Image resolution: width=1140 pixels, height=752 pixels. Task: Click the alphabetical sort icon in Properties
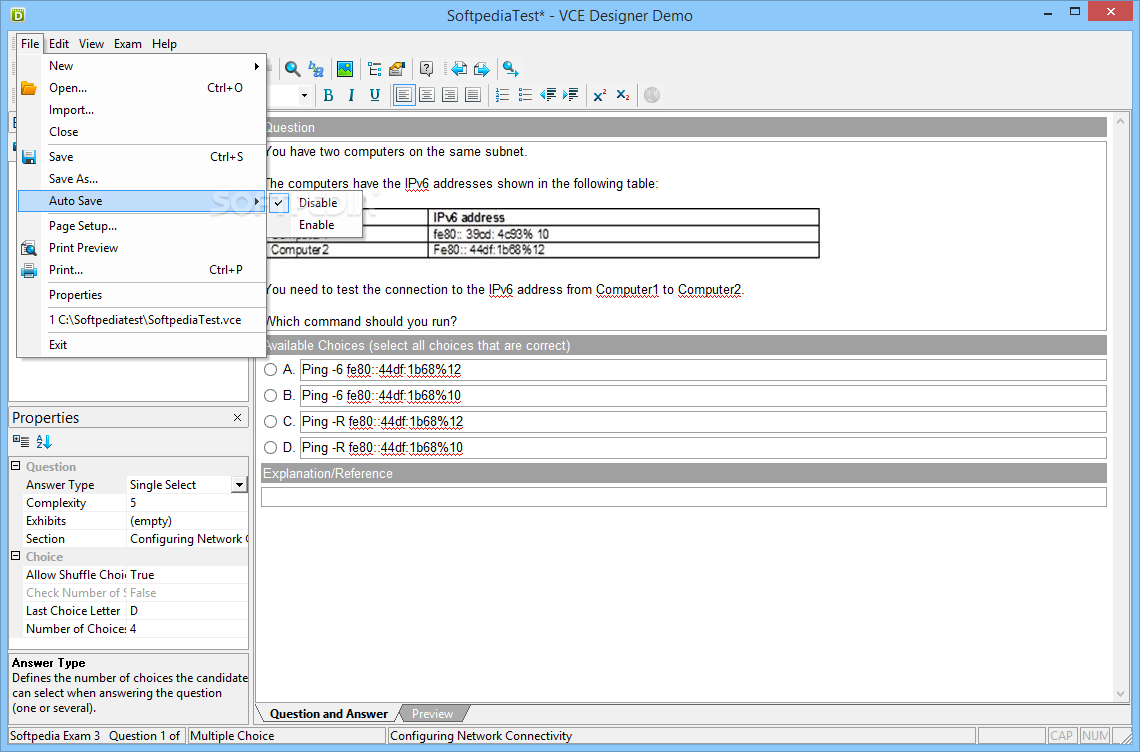44,441
